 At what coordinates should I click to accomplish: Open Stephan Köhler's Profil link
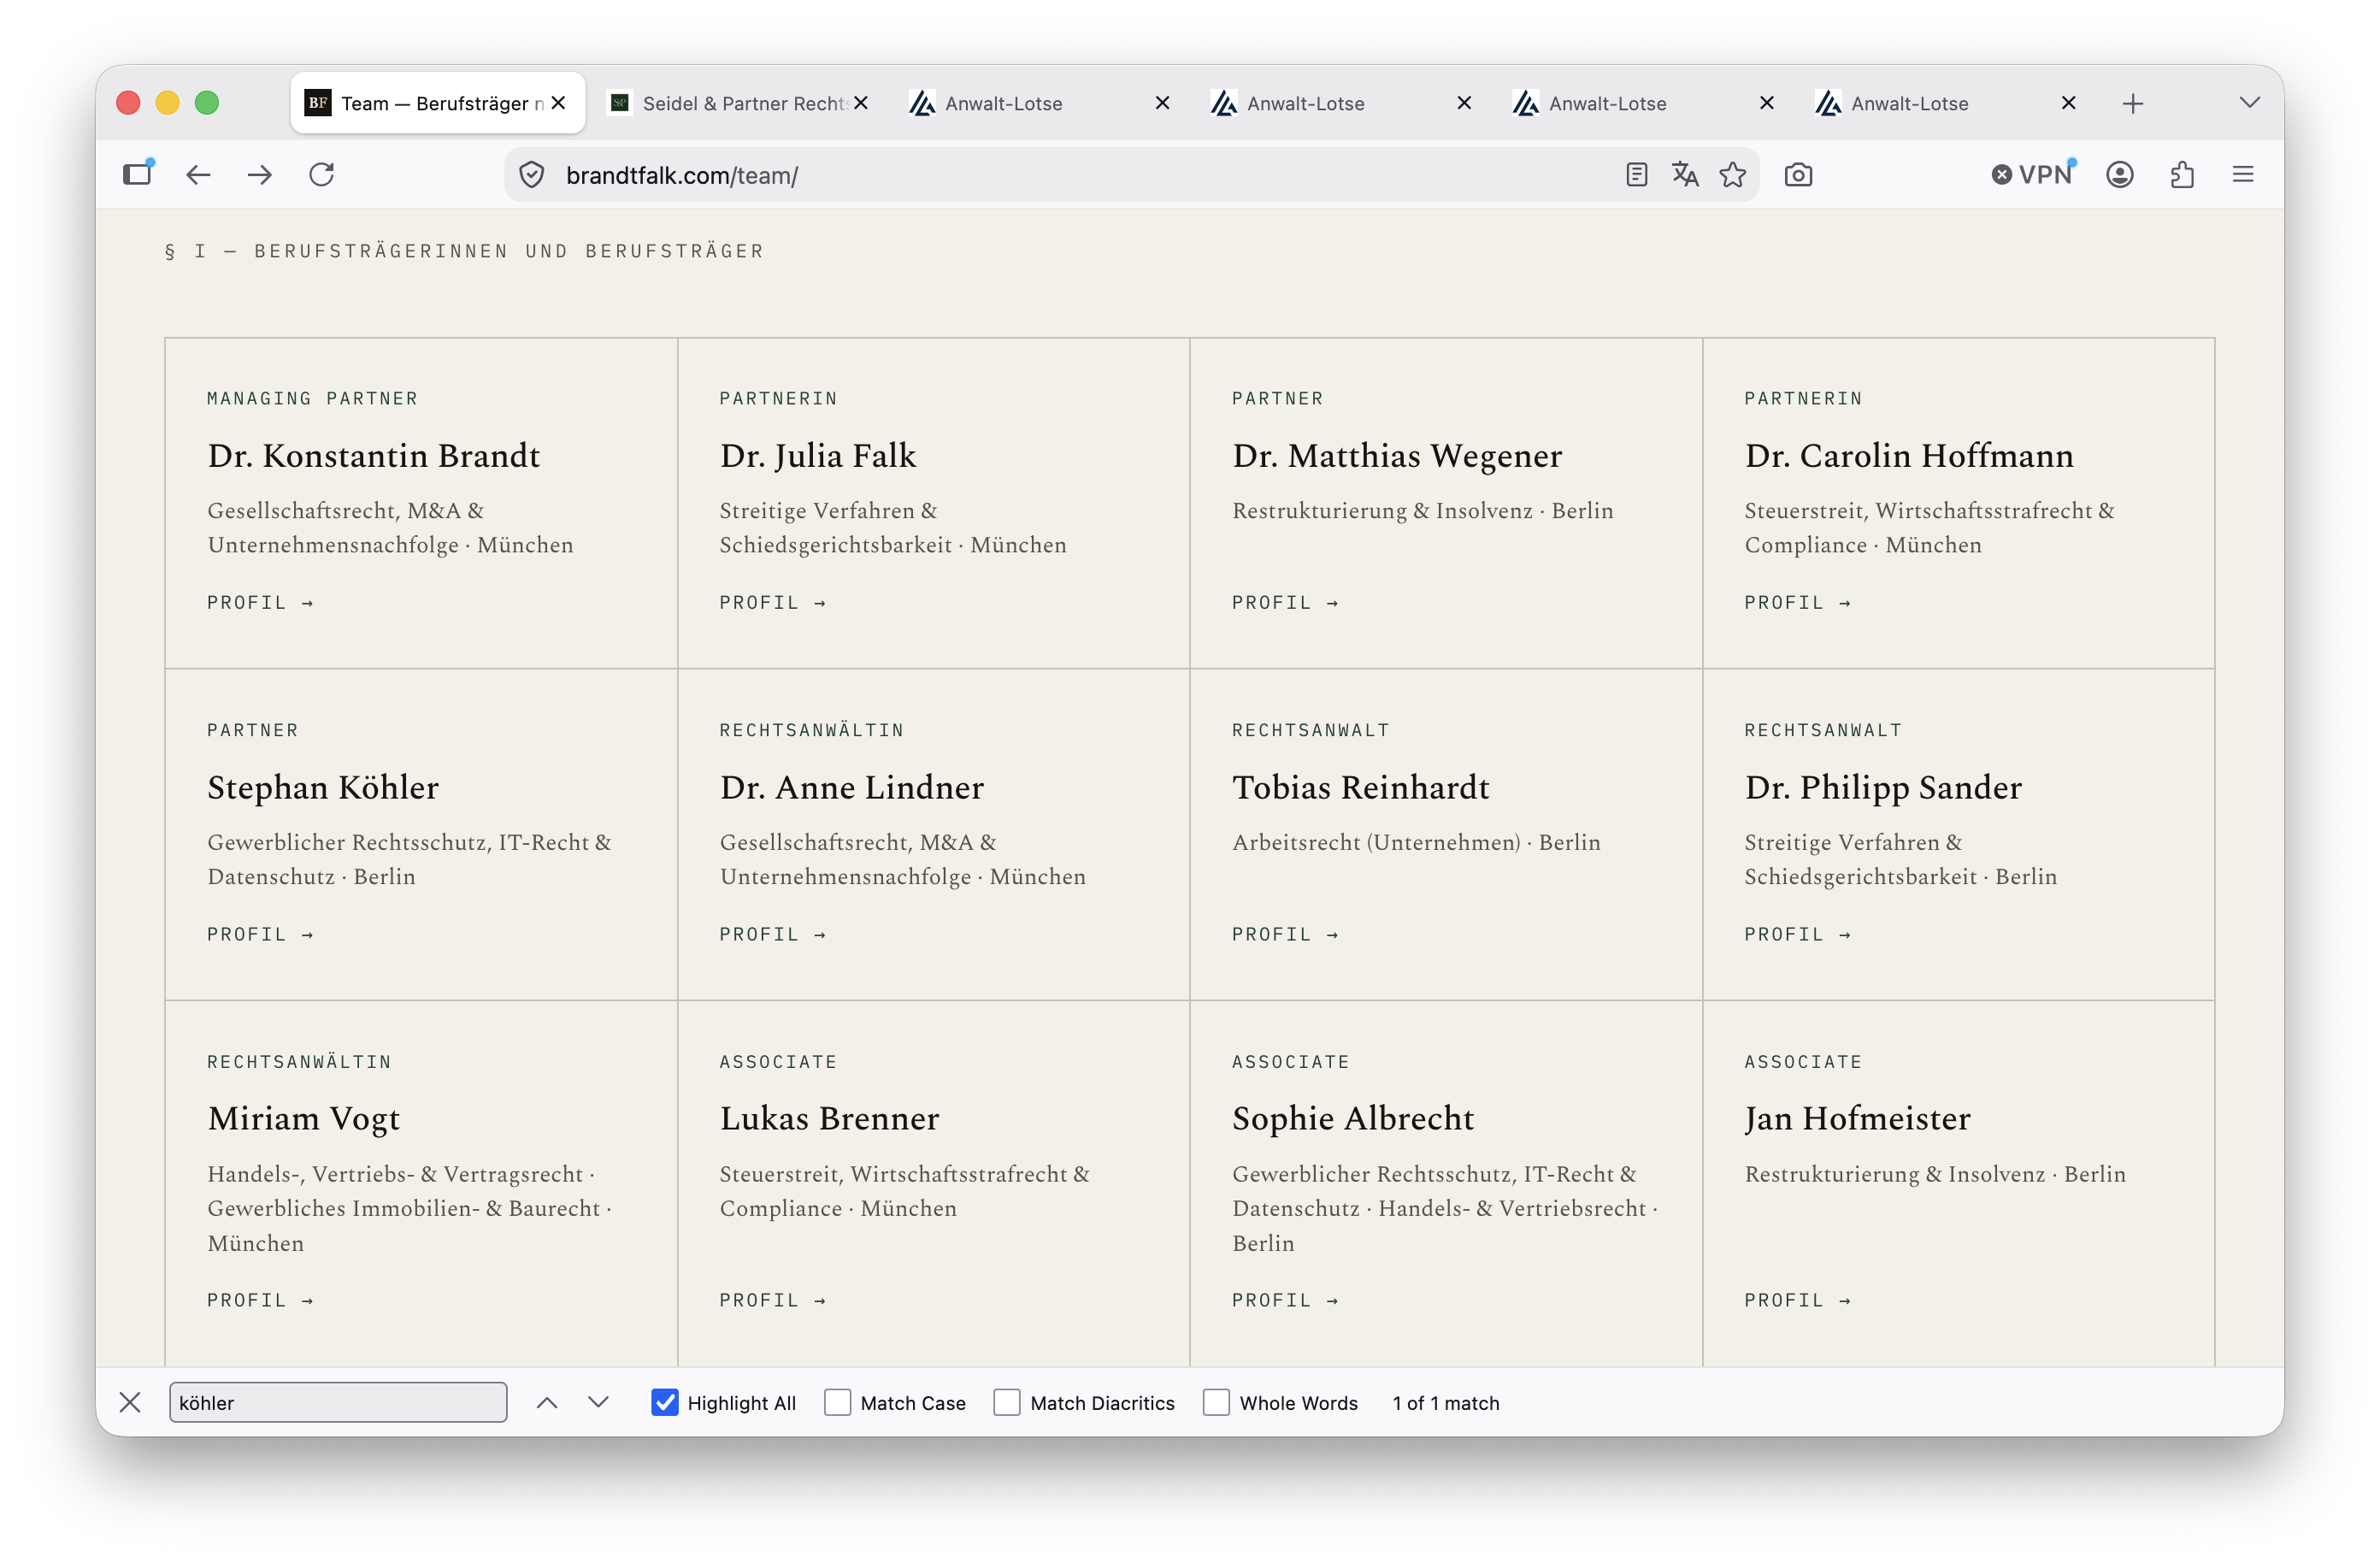tap(260, 934)
